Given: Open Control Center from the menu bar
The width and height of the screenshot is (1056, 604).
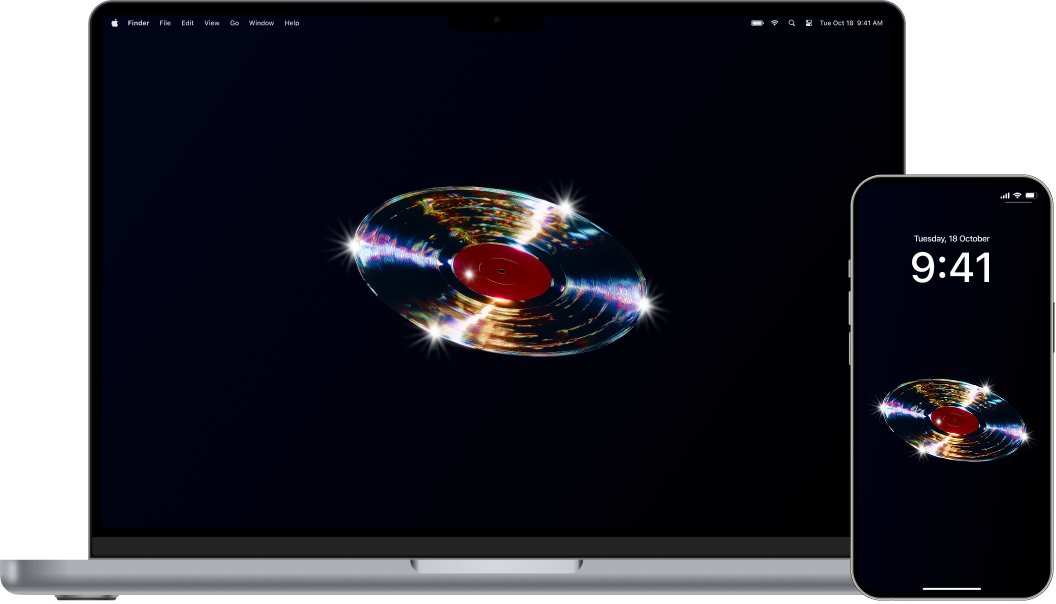Looking at the screenshot, I should (808, 22).
